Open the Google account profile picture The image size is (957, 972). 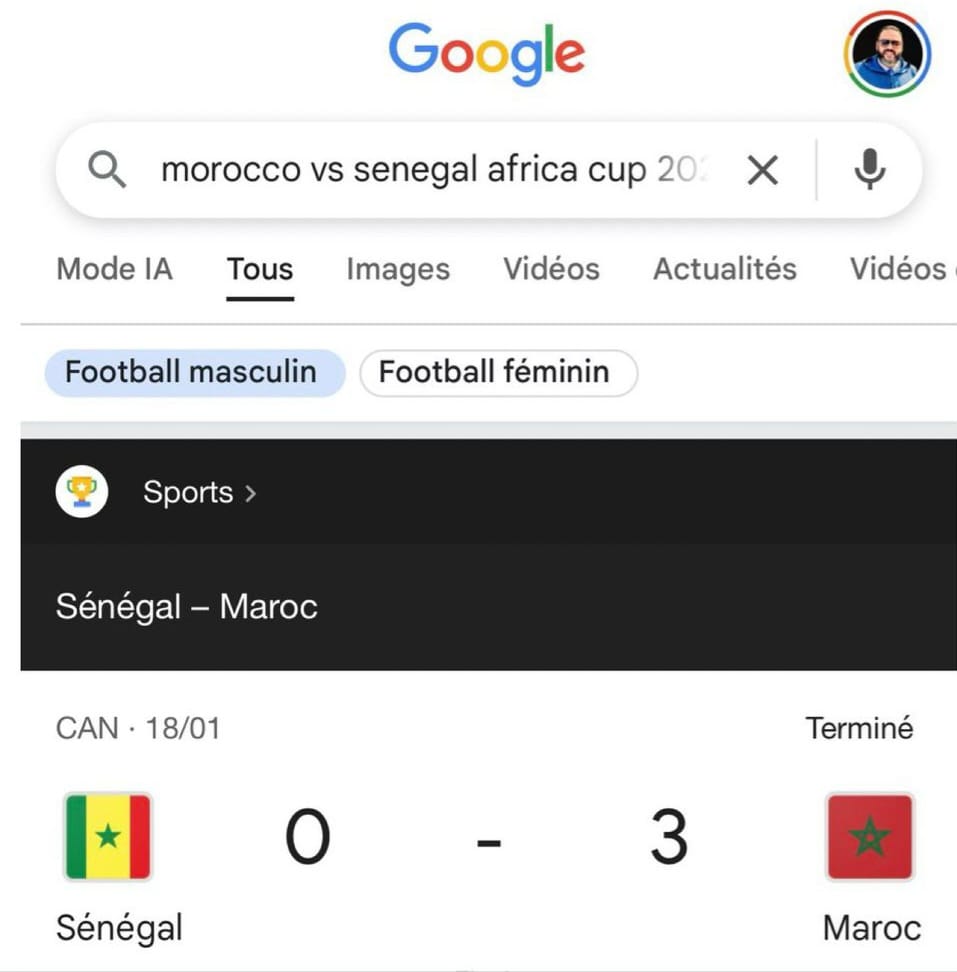tap(887, 54)
